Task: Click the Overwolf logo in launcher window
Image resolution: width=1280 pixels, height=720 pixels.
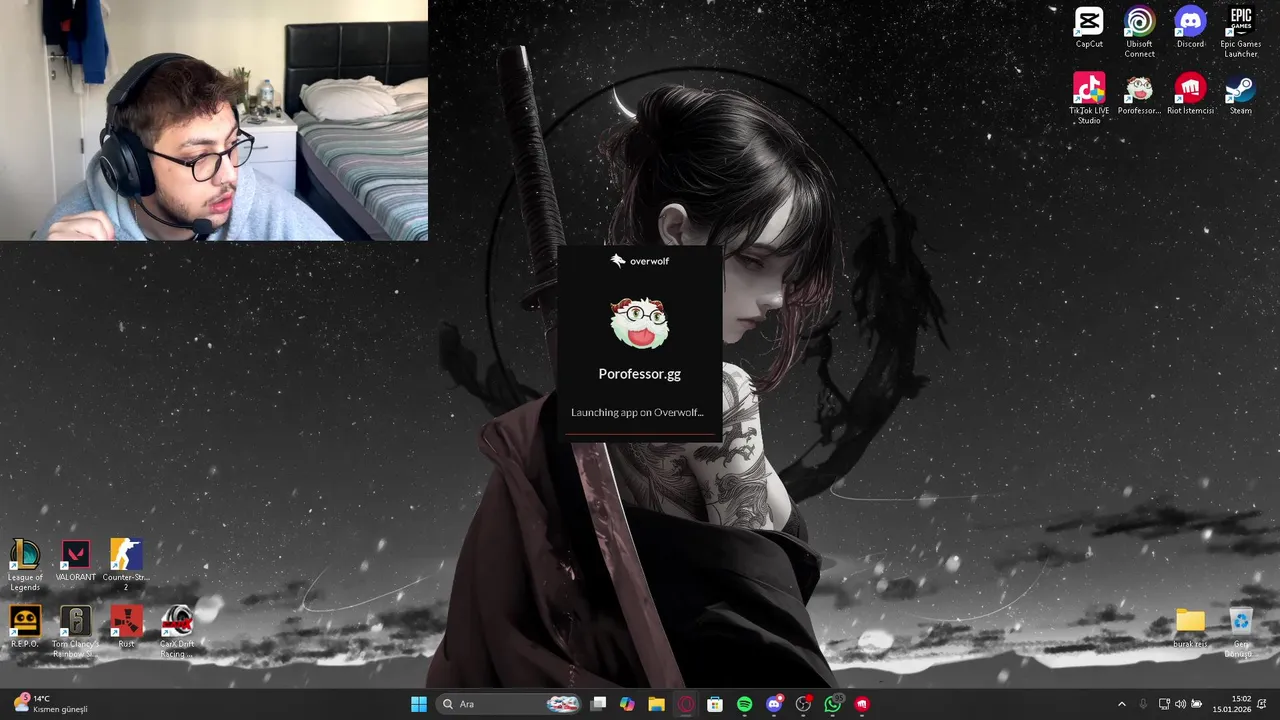Action: coord(639,261)
